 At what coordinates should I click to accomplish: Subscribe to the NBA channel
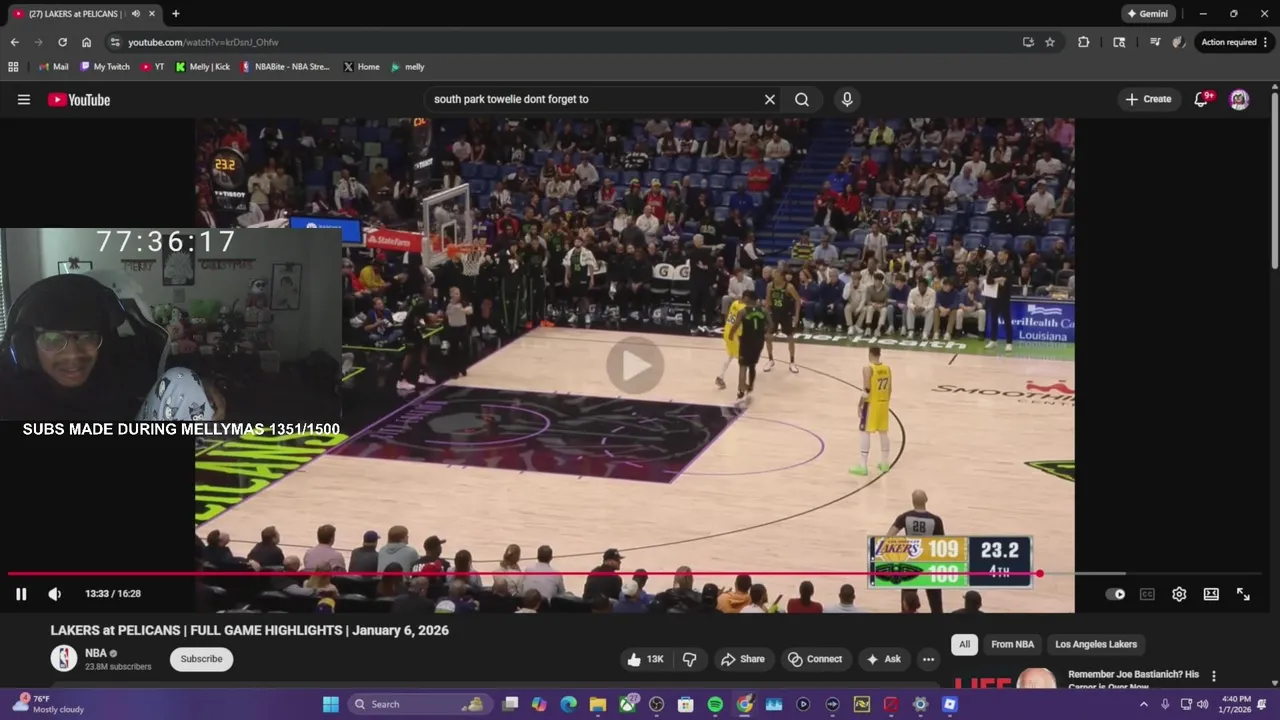(201, 659)
